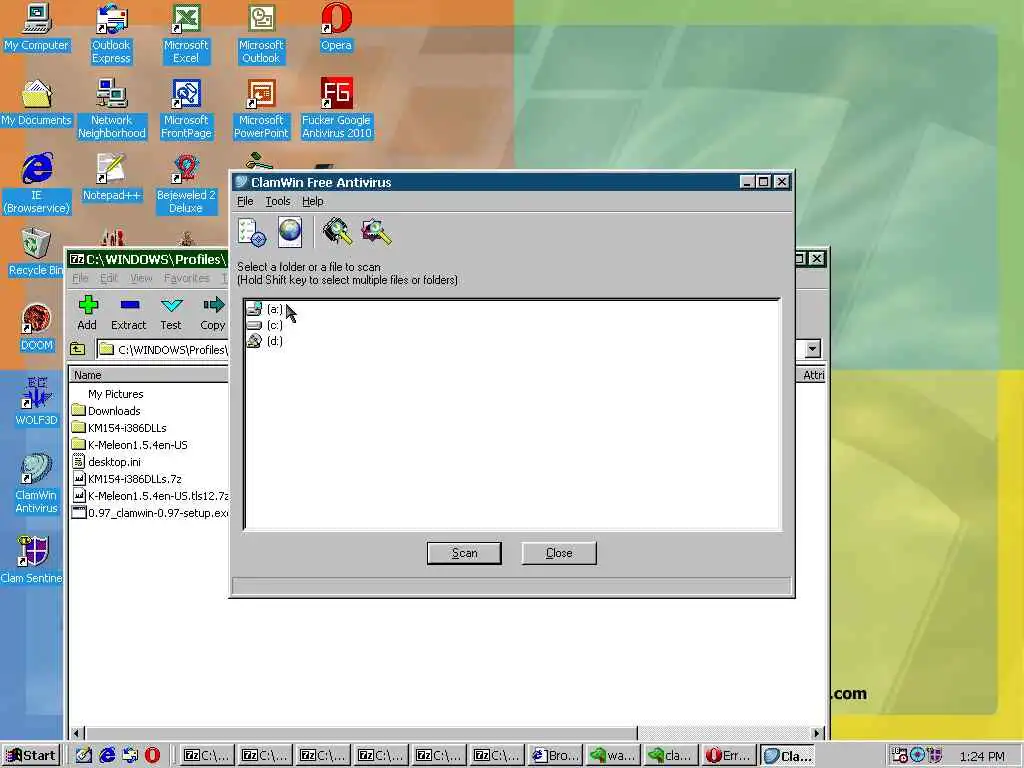
Task: Open 7-Zip Favorites menu
Action: coord(187,278)
